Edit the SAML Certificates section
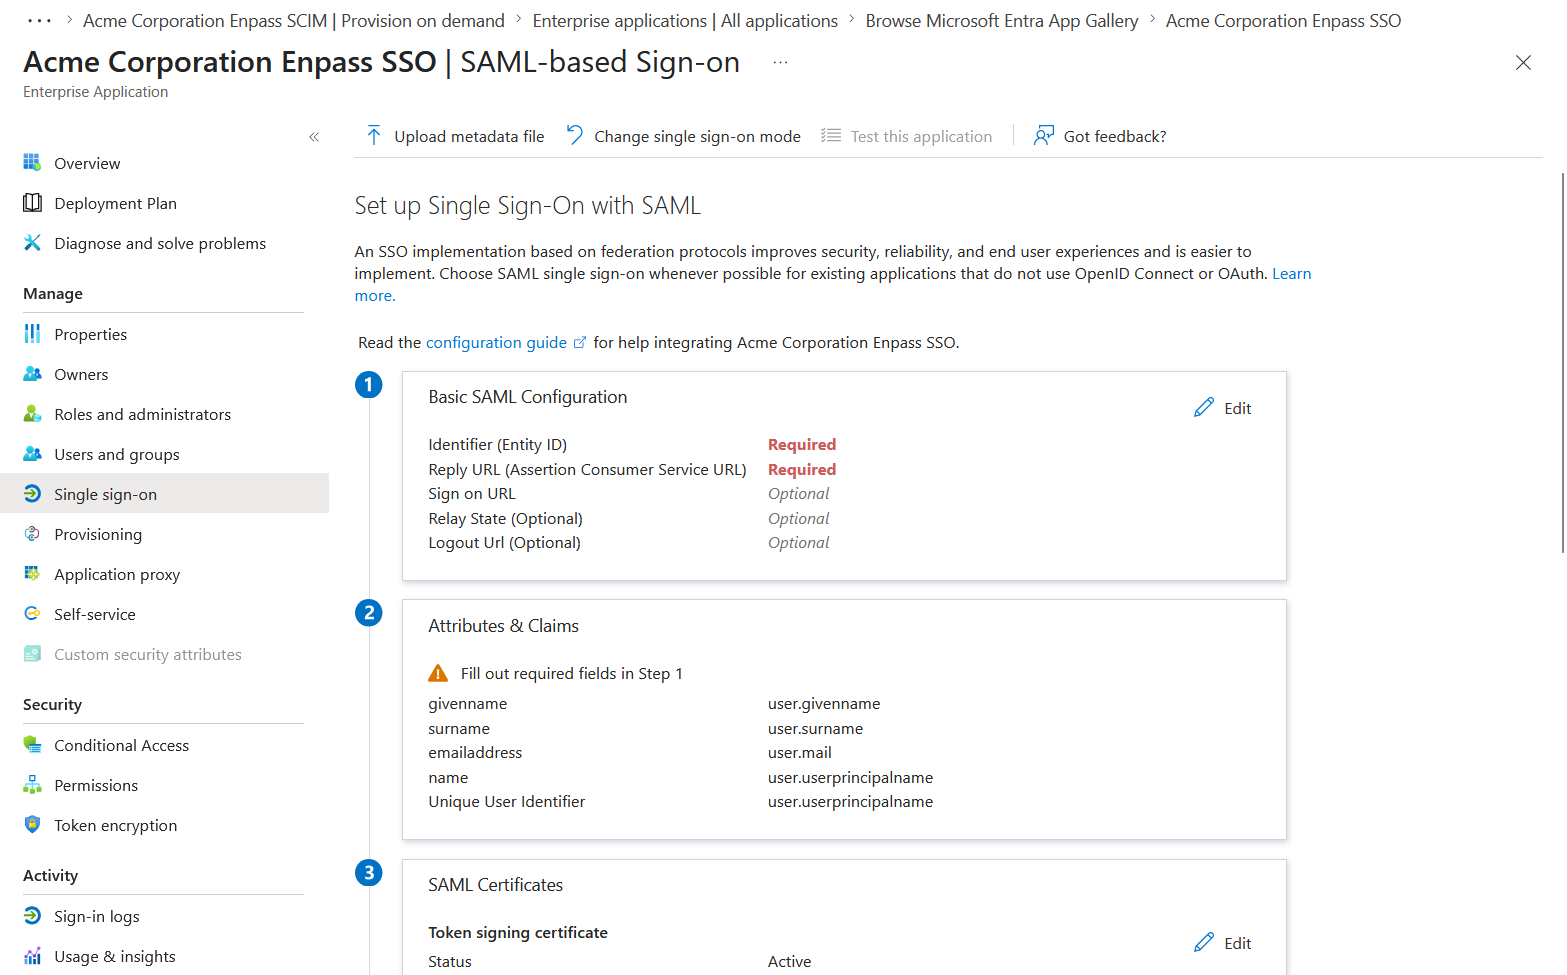The image size is (1567, 975). 1223,943
